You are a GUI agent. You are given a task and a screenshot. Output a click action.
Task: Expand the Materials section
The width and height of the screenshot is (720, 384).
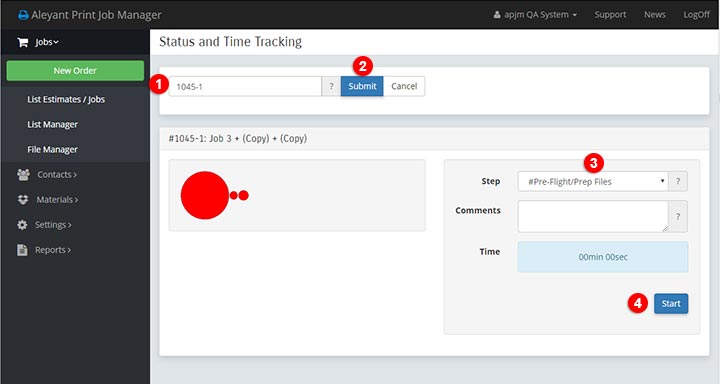57,200
